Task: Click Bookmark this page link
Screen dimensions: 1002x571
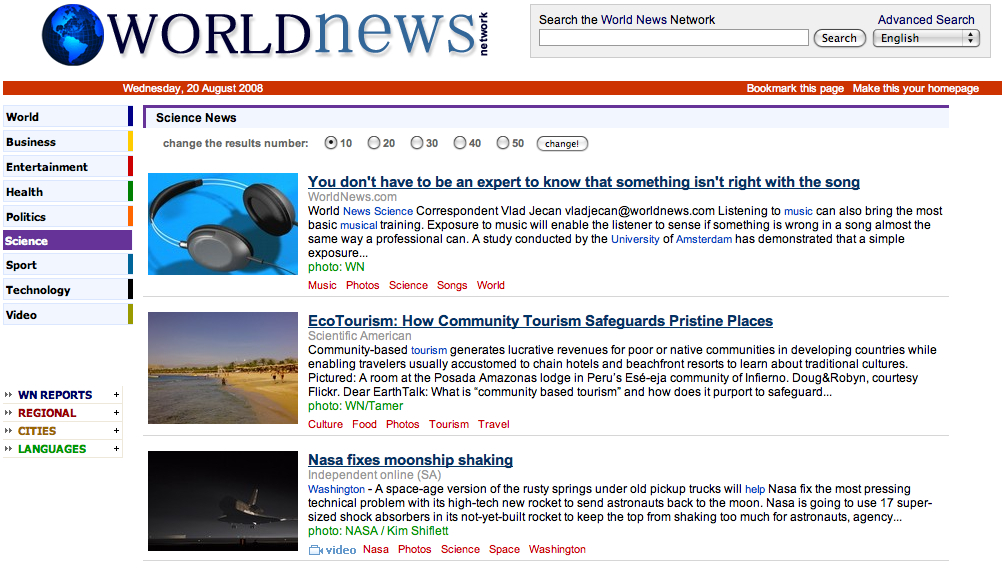Action: 795,88
